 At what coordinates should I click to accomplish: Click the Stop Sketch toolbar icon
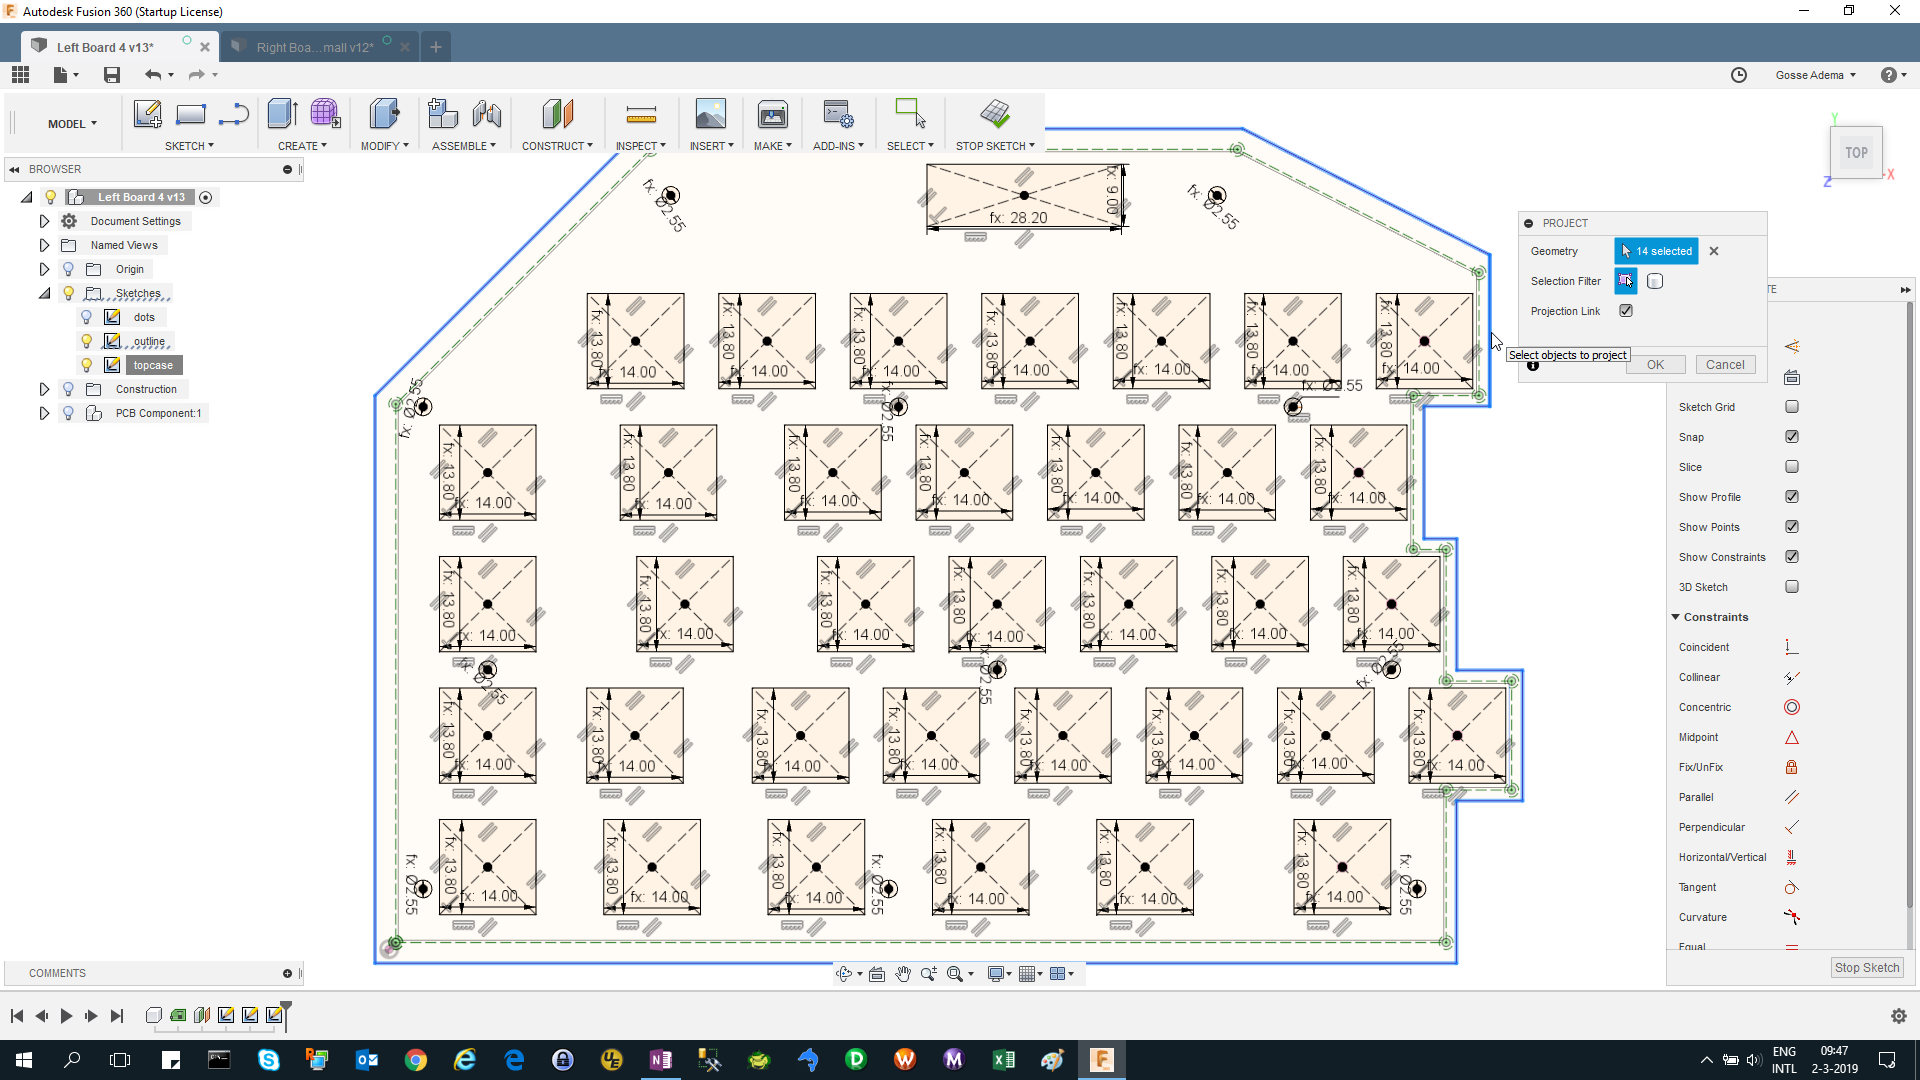[994, 114]
